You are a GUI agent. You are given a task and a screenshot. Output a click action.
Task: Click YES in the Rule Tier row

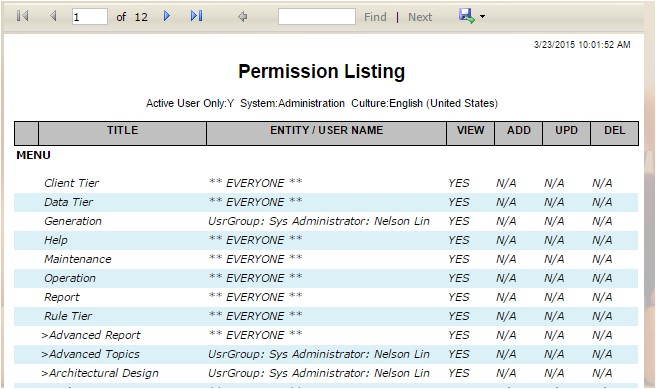(459, 316)
